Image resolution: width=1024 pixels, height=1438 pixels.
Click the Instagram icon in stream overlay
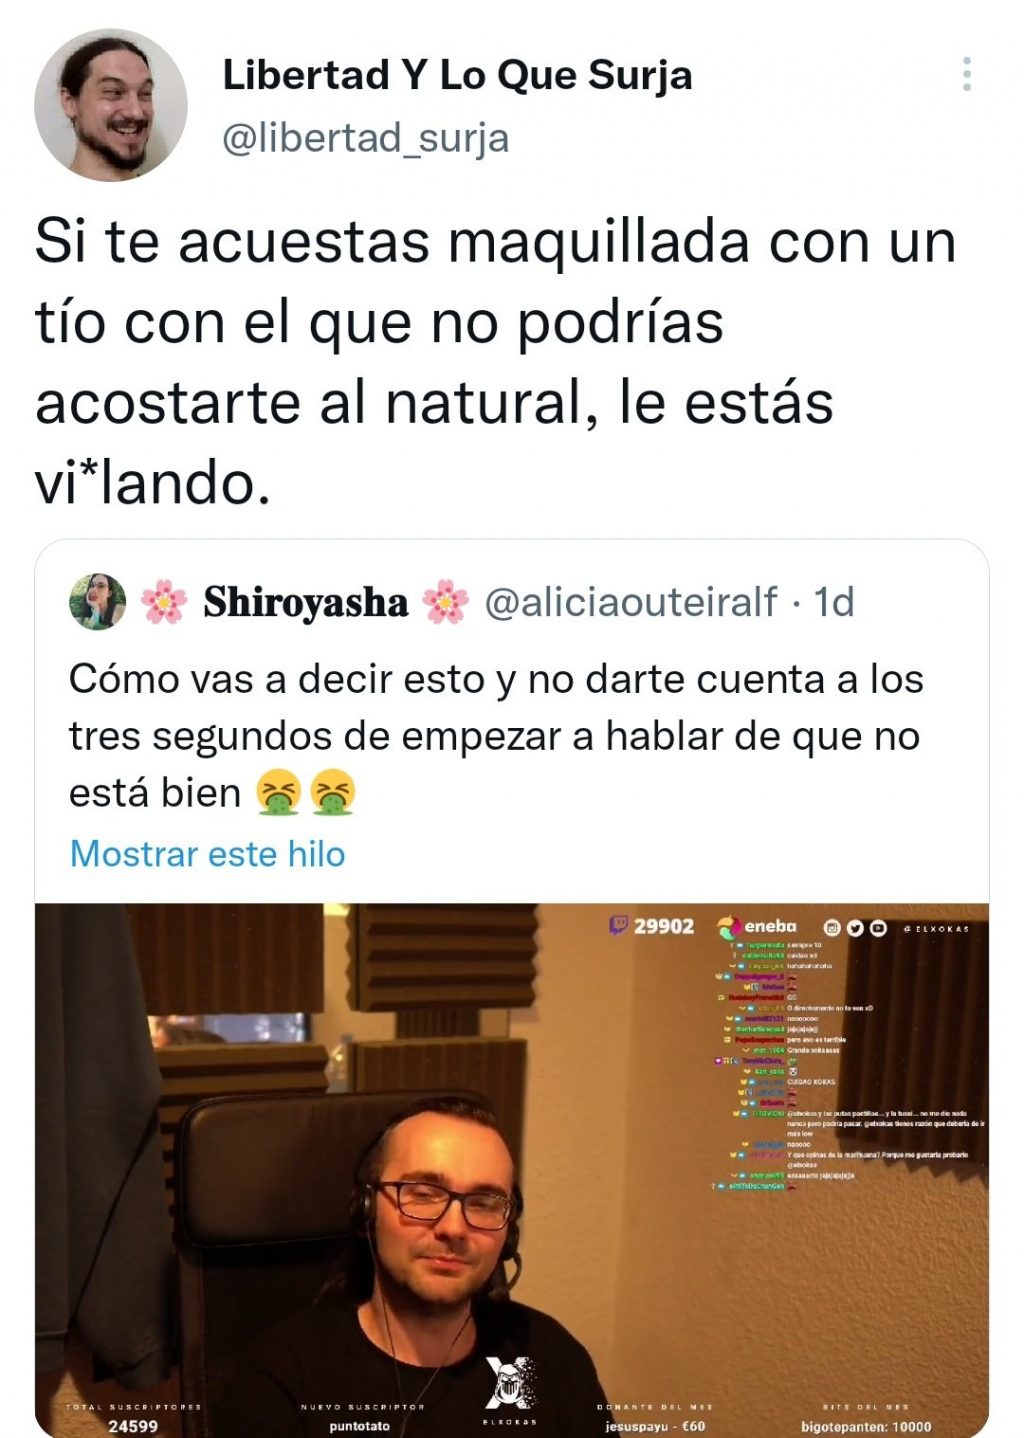click(x=832, y=928)
